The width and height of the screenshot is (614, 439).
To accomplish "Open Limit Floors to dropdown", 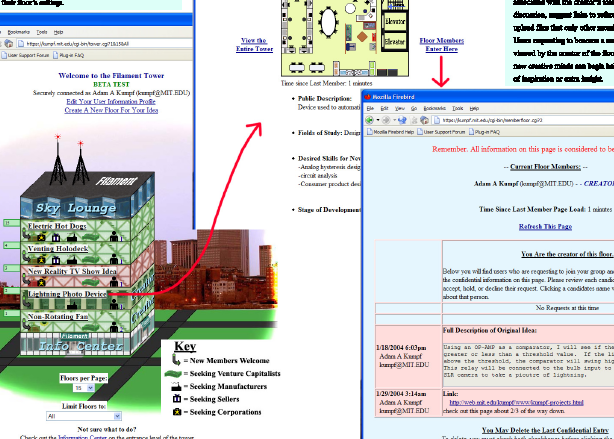I will click(x=84, y=416).
